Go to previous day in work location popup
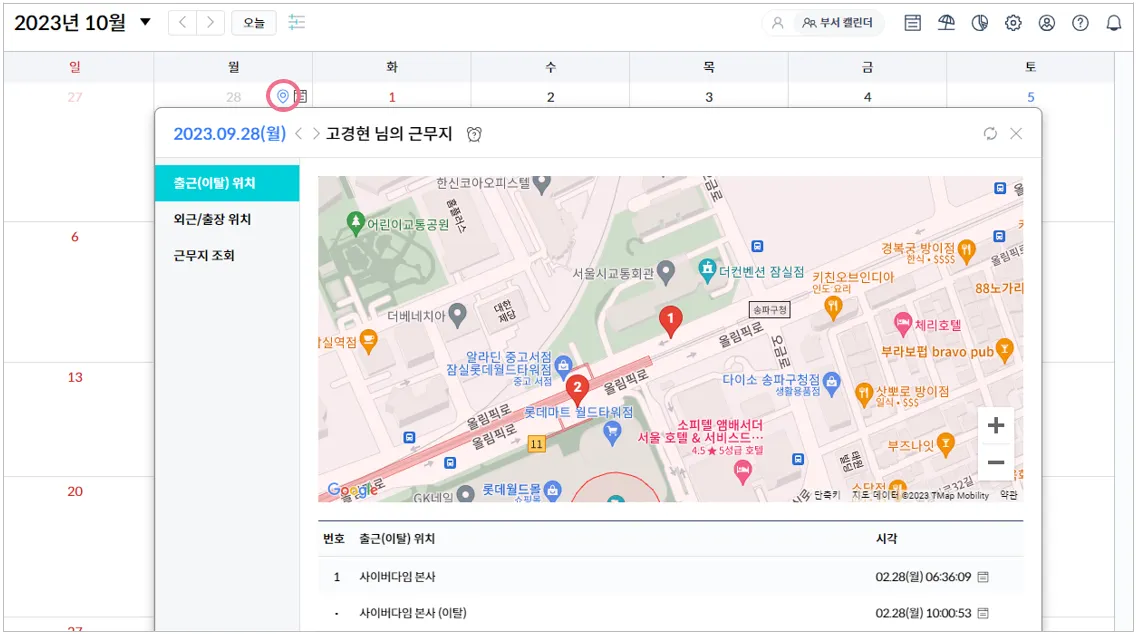Image resolution: width=1139 pixels, height=634 pixels. point(299,134)
